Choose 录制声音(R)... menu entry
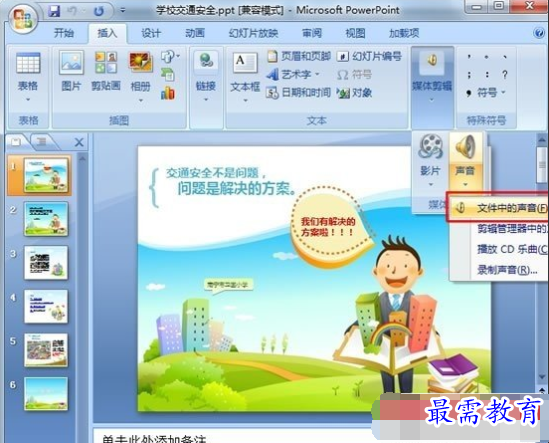Screen dimensions: 549x443 (x=499, y=270)
